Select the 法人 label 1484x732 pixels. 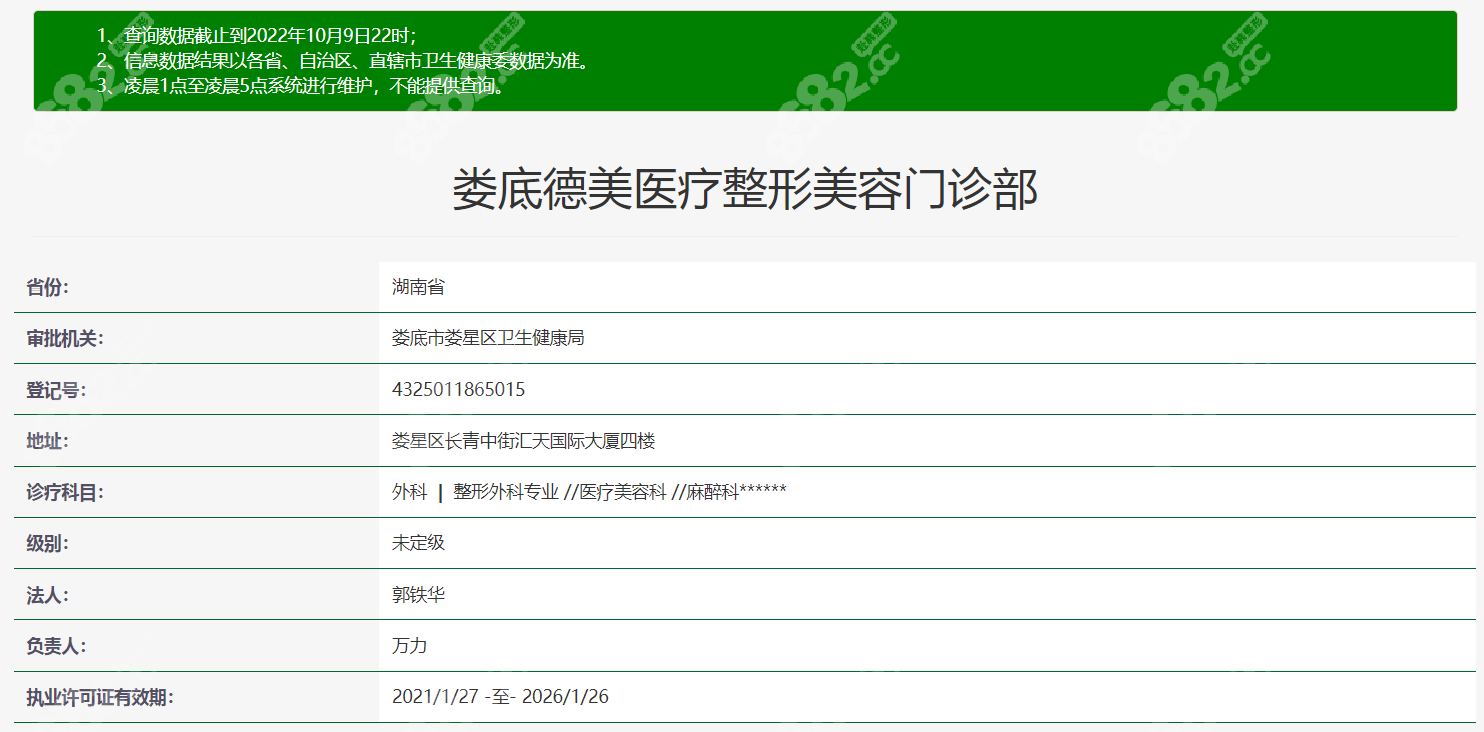47,595
